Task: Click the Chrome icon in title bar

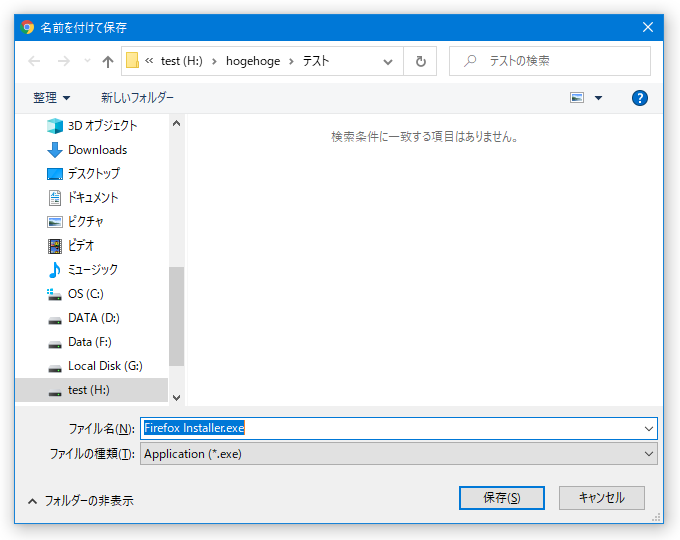Action: [x=27, y=27]
